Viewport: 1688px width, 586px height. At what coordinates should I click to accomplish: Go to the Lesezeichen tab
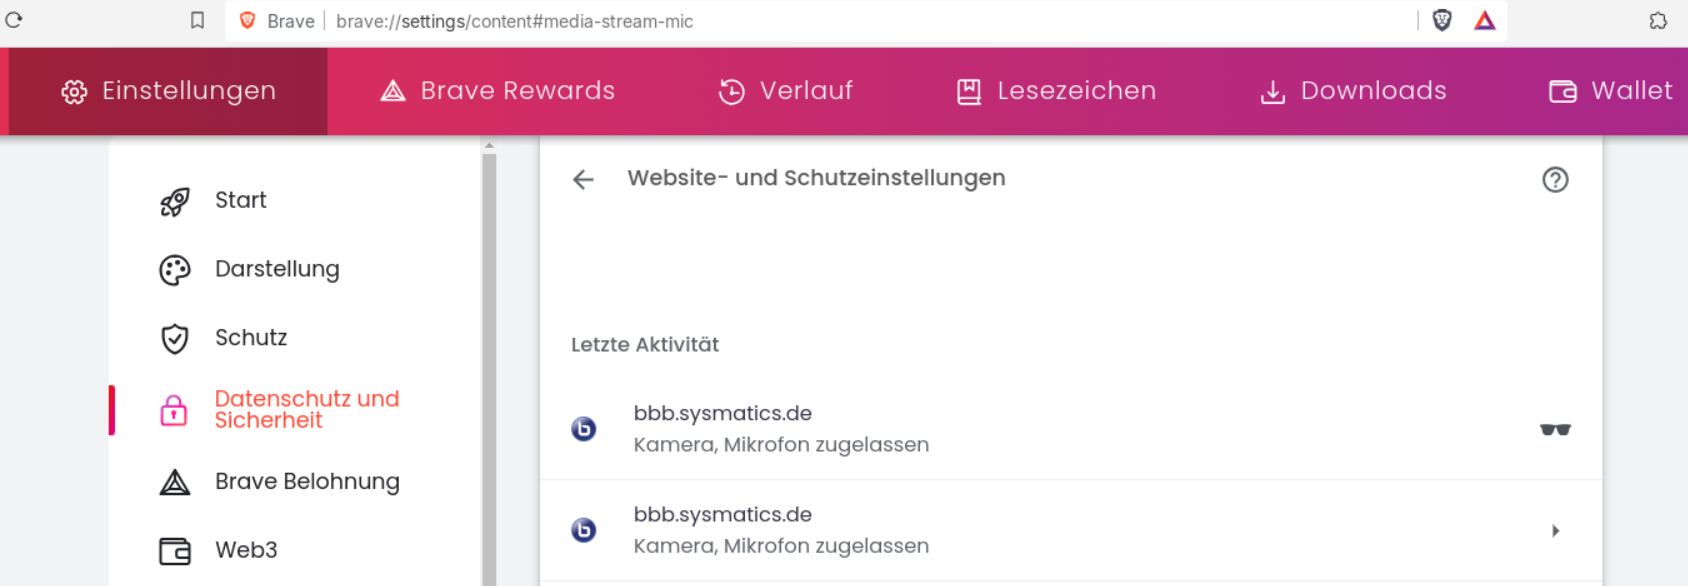pos(1056,91)
